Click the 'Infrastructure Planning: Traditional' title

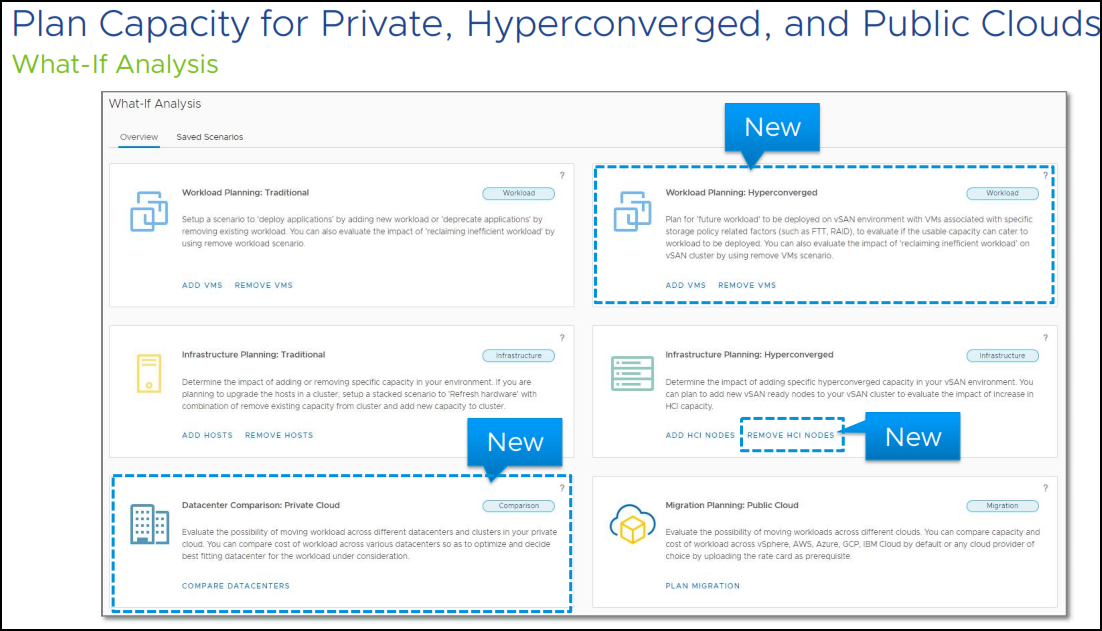[x=254, y=355]
